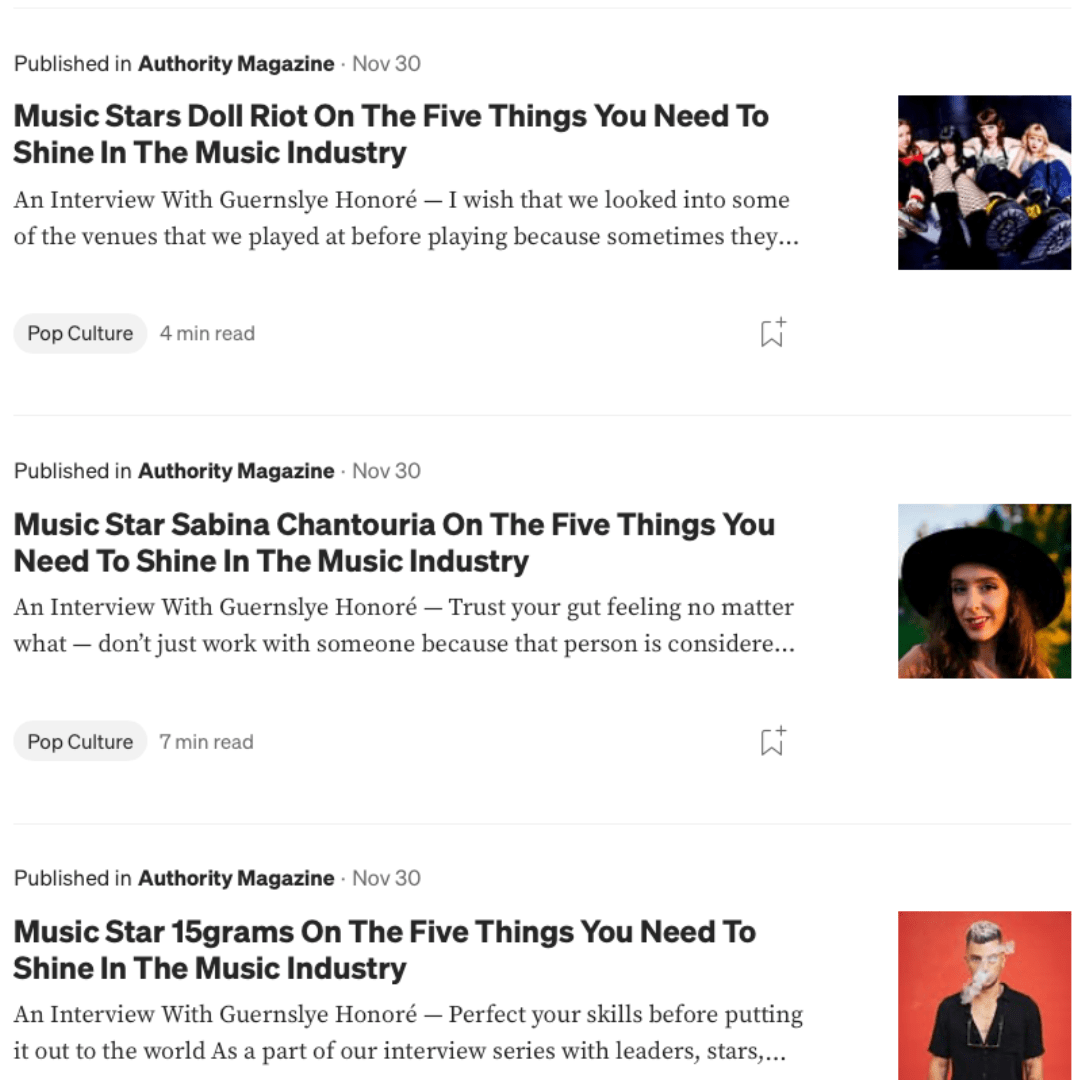Click the 15grams red thumbnail image
The image size is (1080, 1080).
point(984,995)
